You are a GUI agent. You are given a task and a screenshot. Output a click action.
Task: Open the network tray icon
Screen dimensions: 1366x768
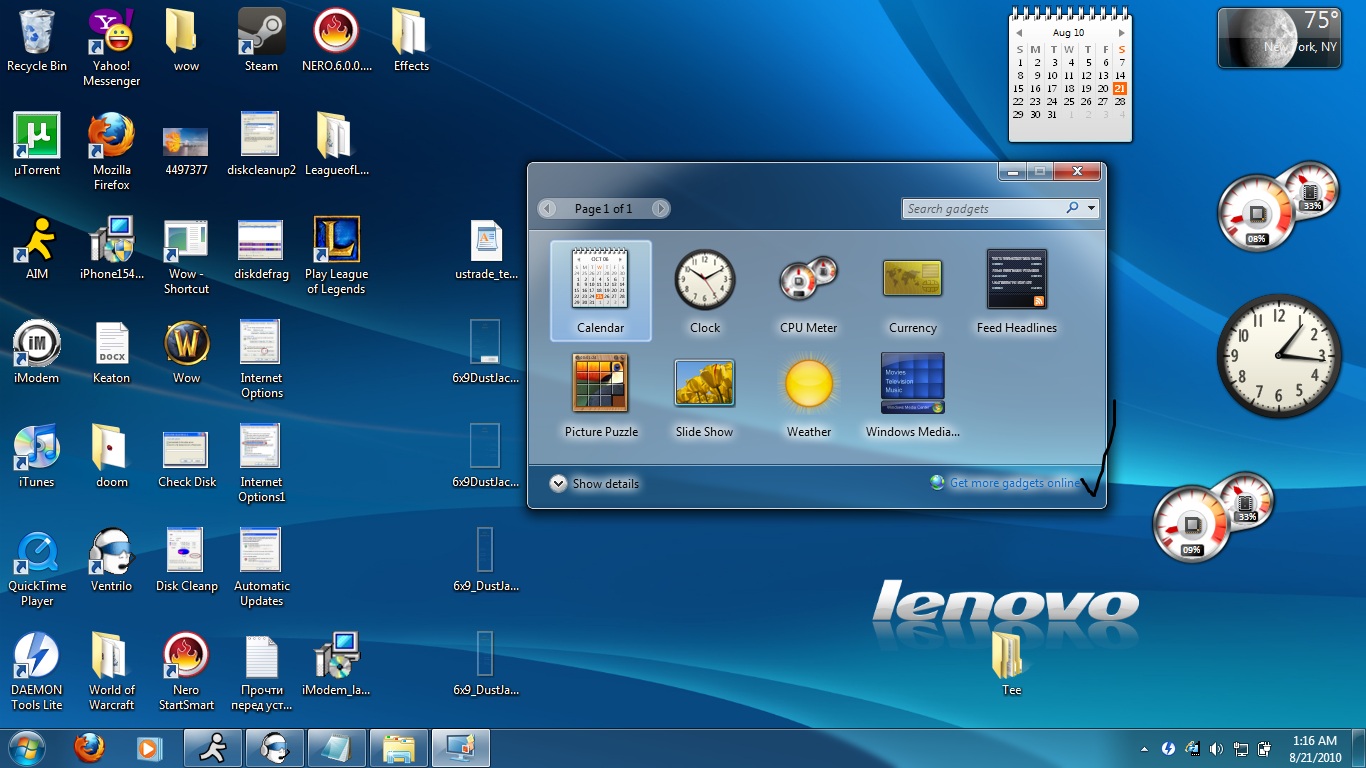point(1240,749)
